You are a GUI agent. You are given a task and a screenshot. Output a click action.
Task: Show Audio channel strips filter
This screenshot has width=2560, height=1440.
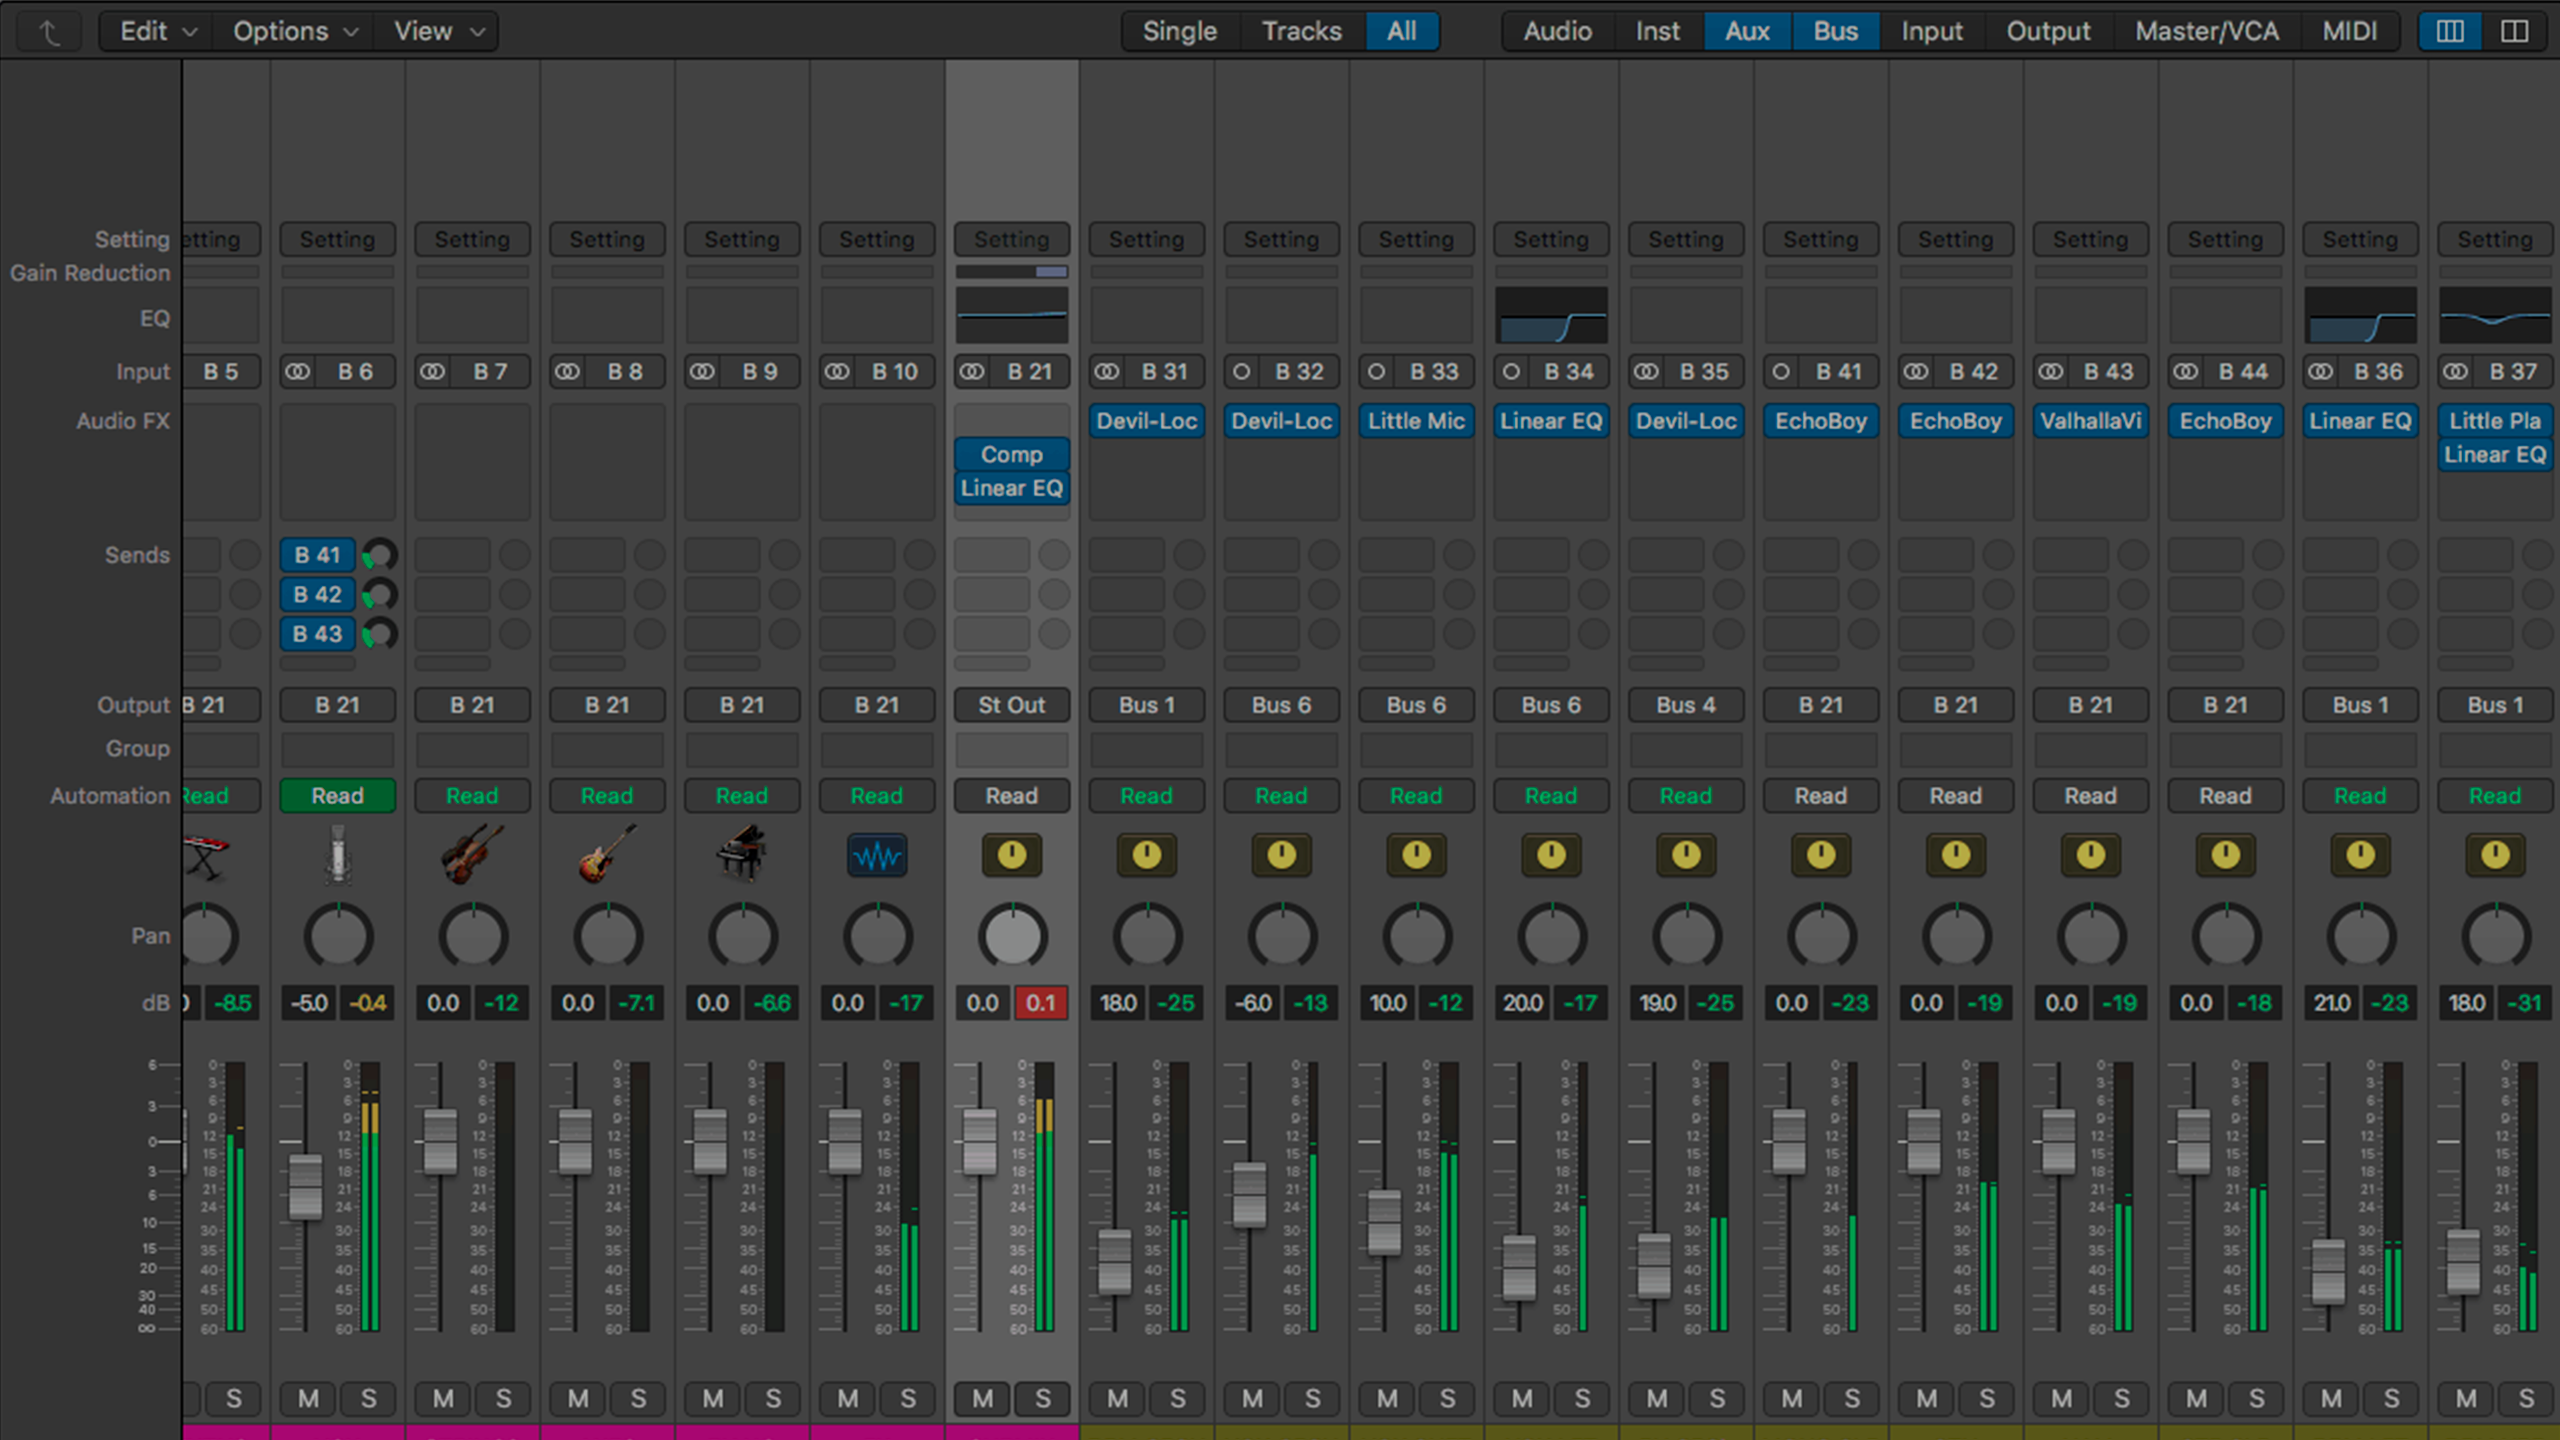(x=1557, y=31)
